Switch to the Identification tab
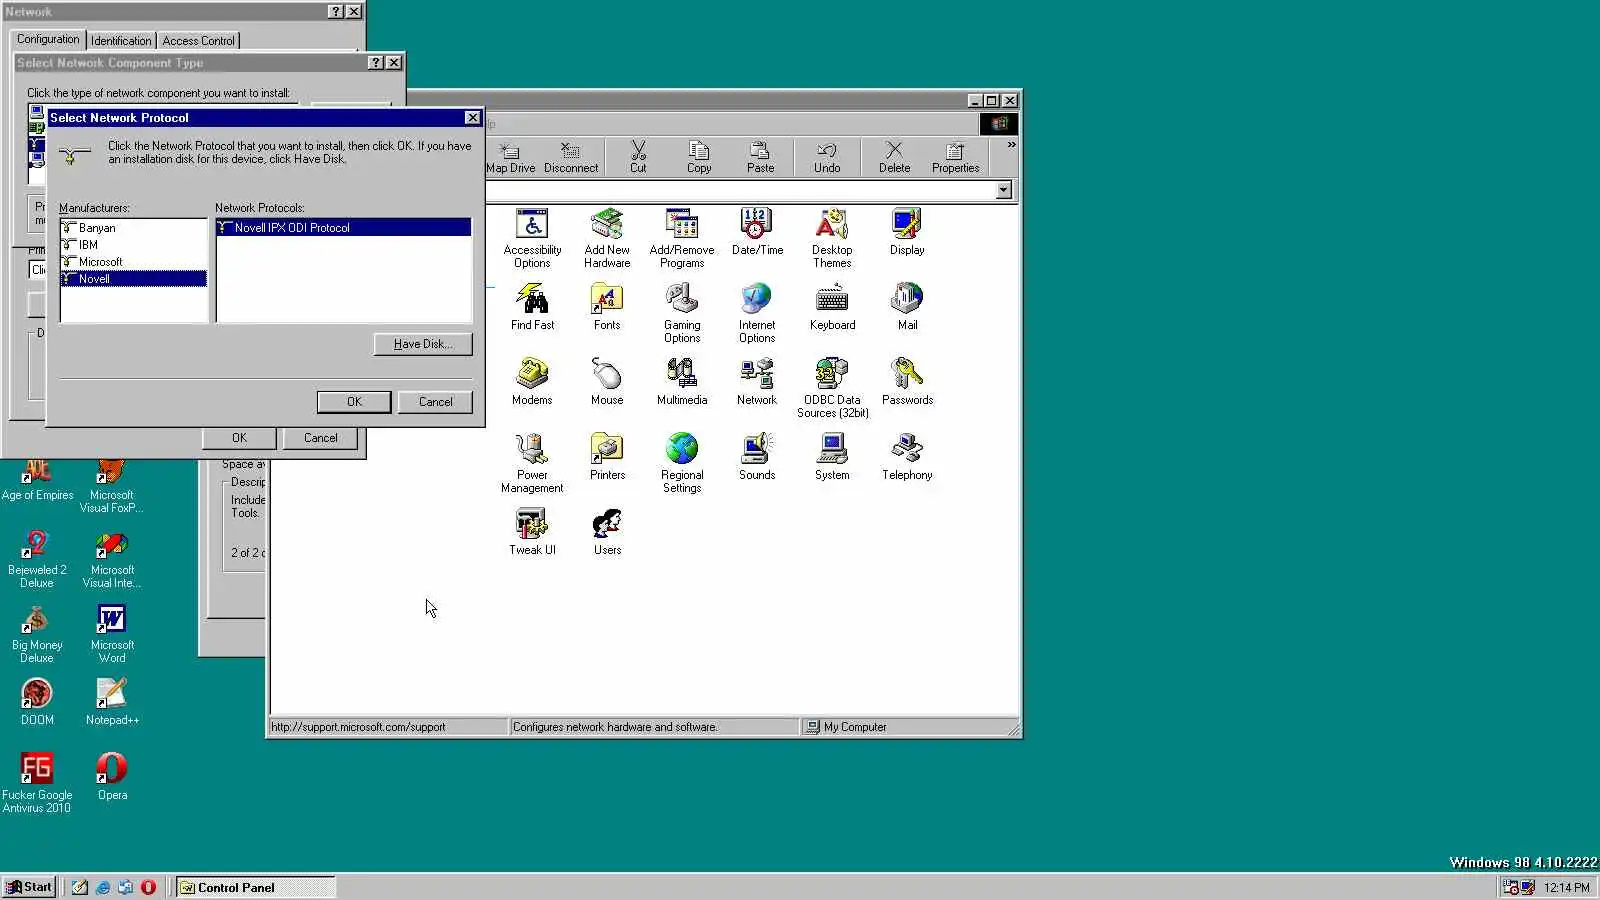This screenshot has width=1600, height=900. click(x=121, y=41)
